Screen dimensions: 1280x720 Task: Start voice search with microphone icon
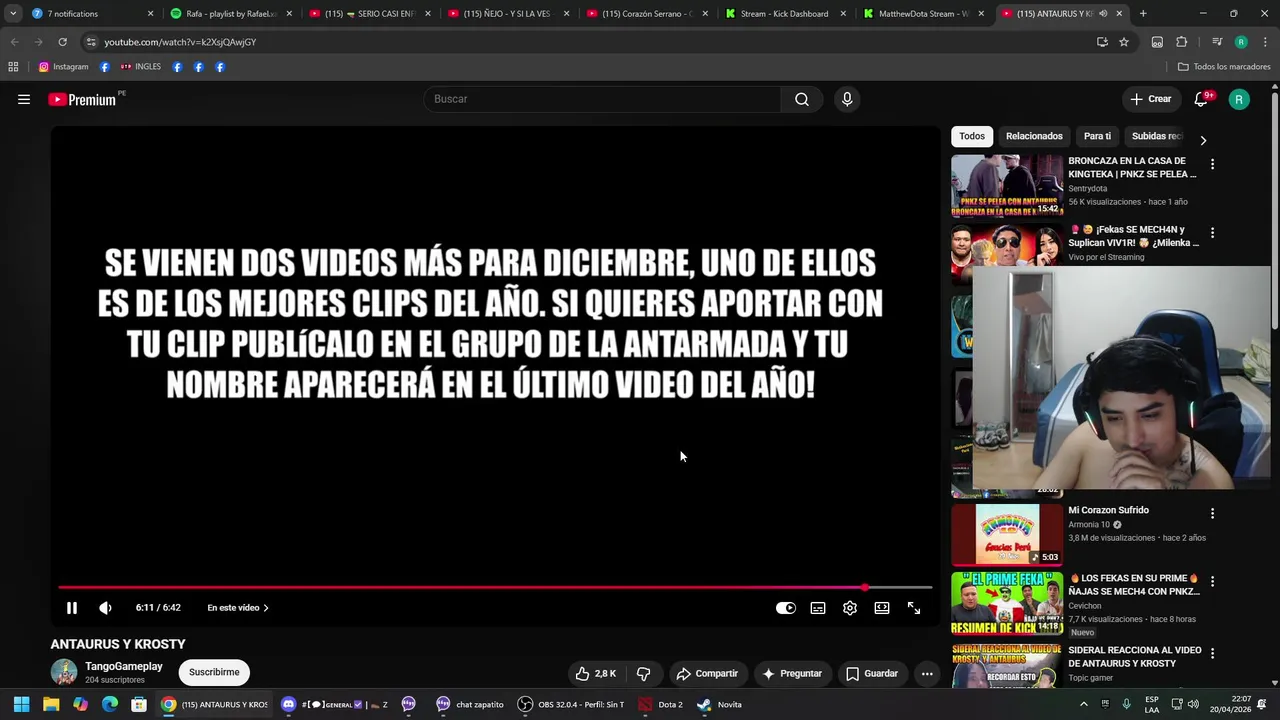pyautogui.click(x=847, y=99)
